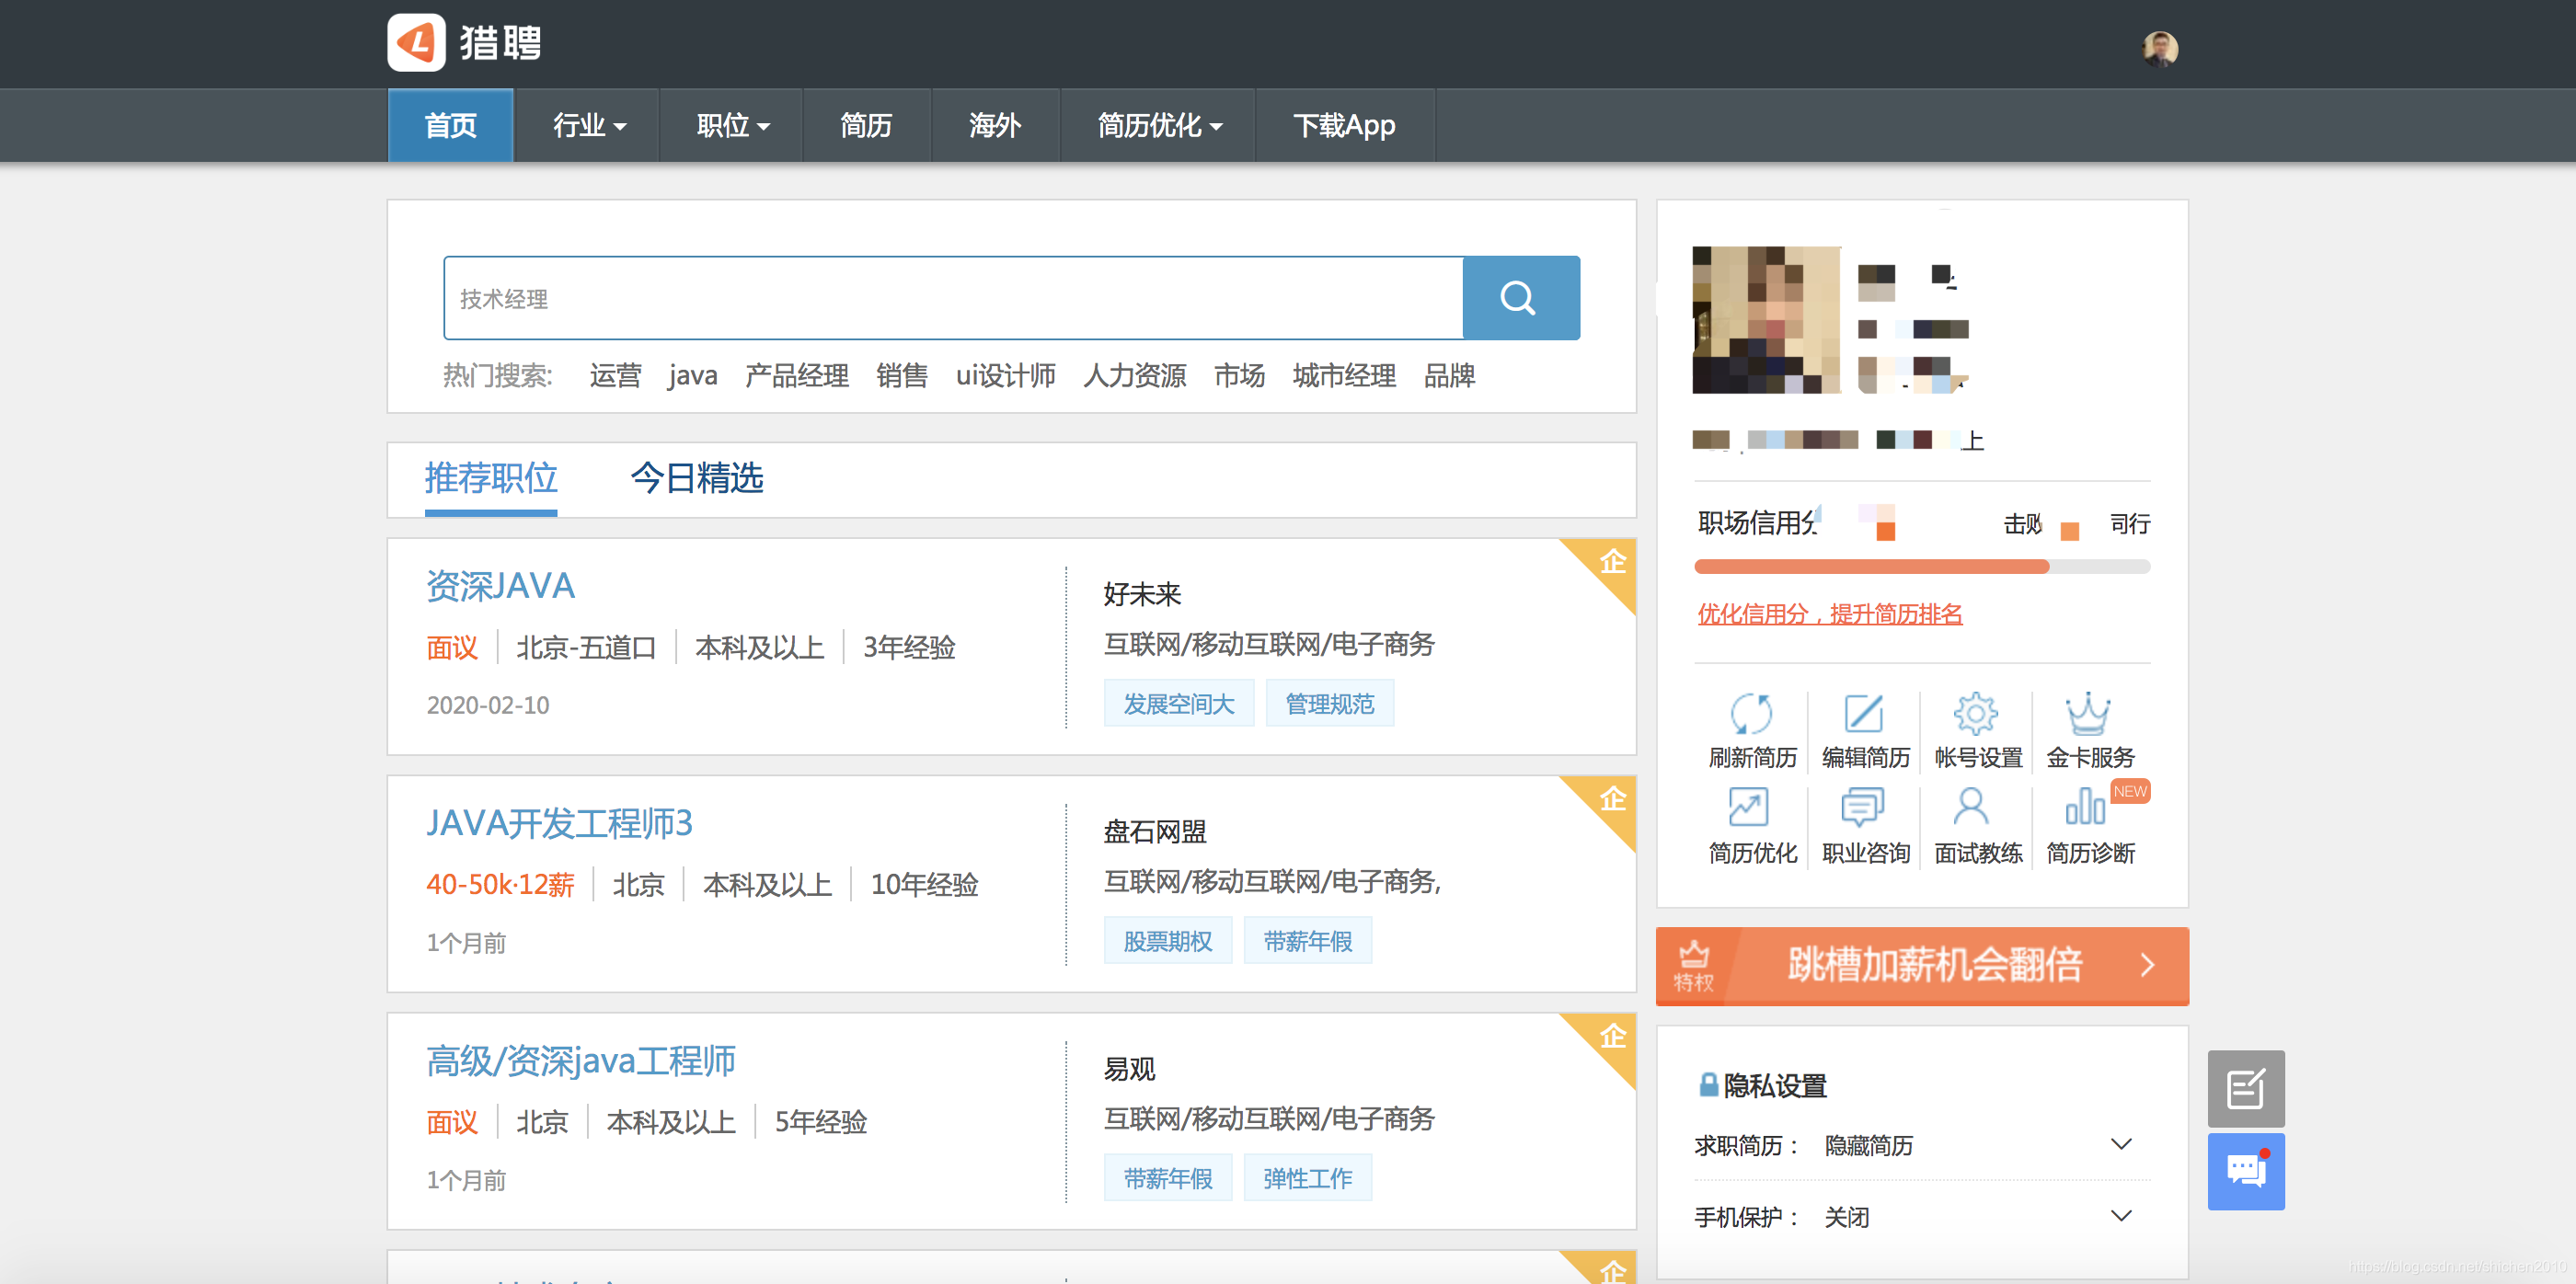This screenshot has width=2576, height=1284.
Task: Click the 企 badge on 易观 card
Action: point(1612,1036)
